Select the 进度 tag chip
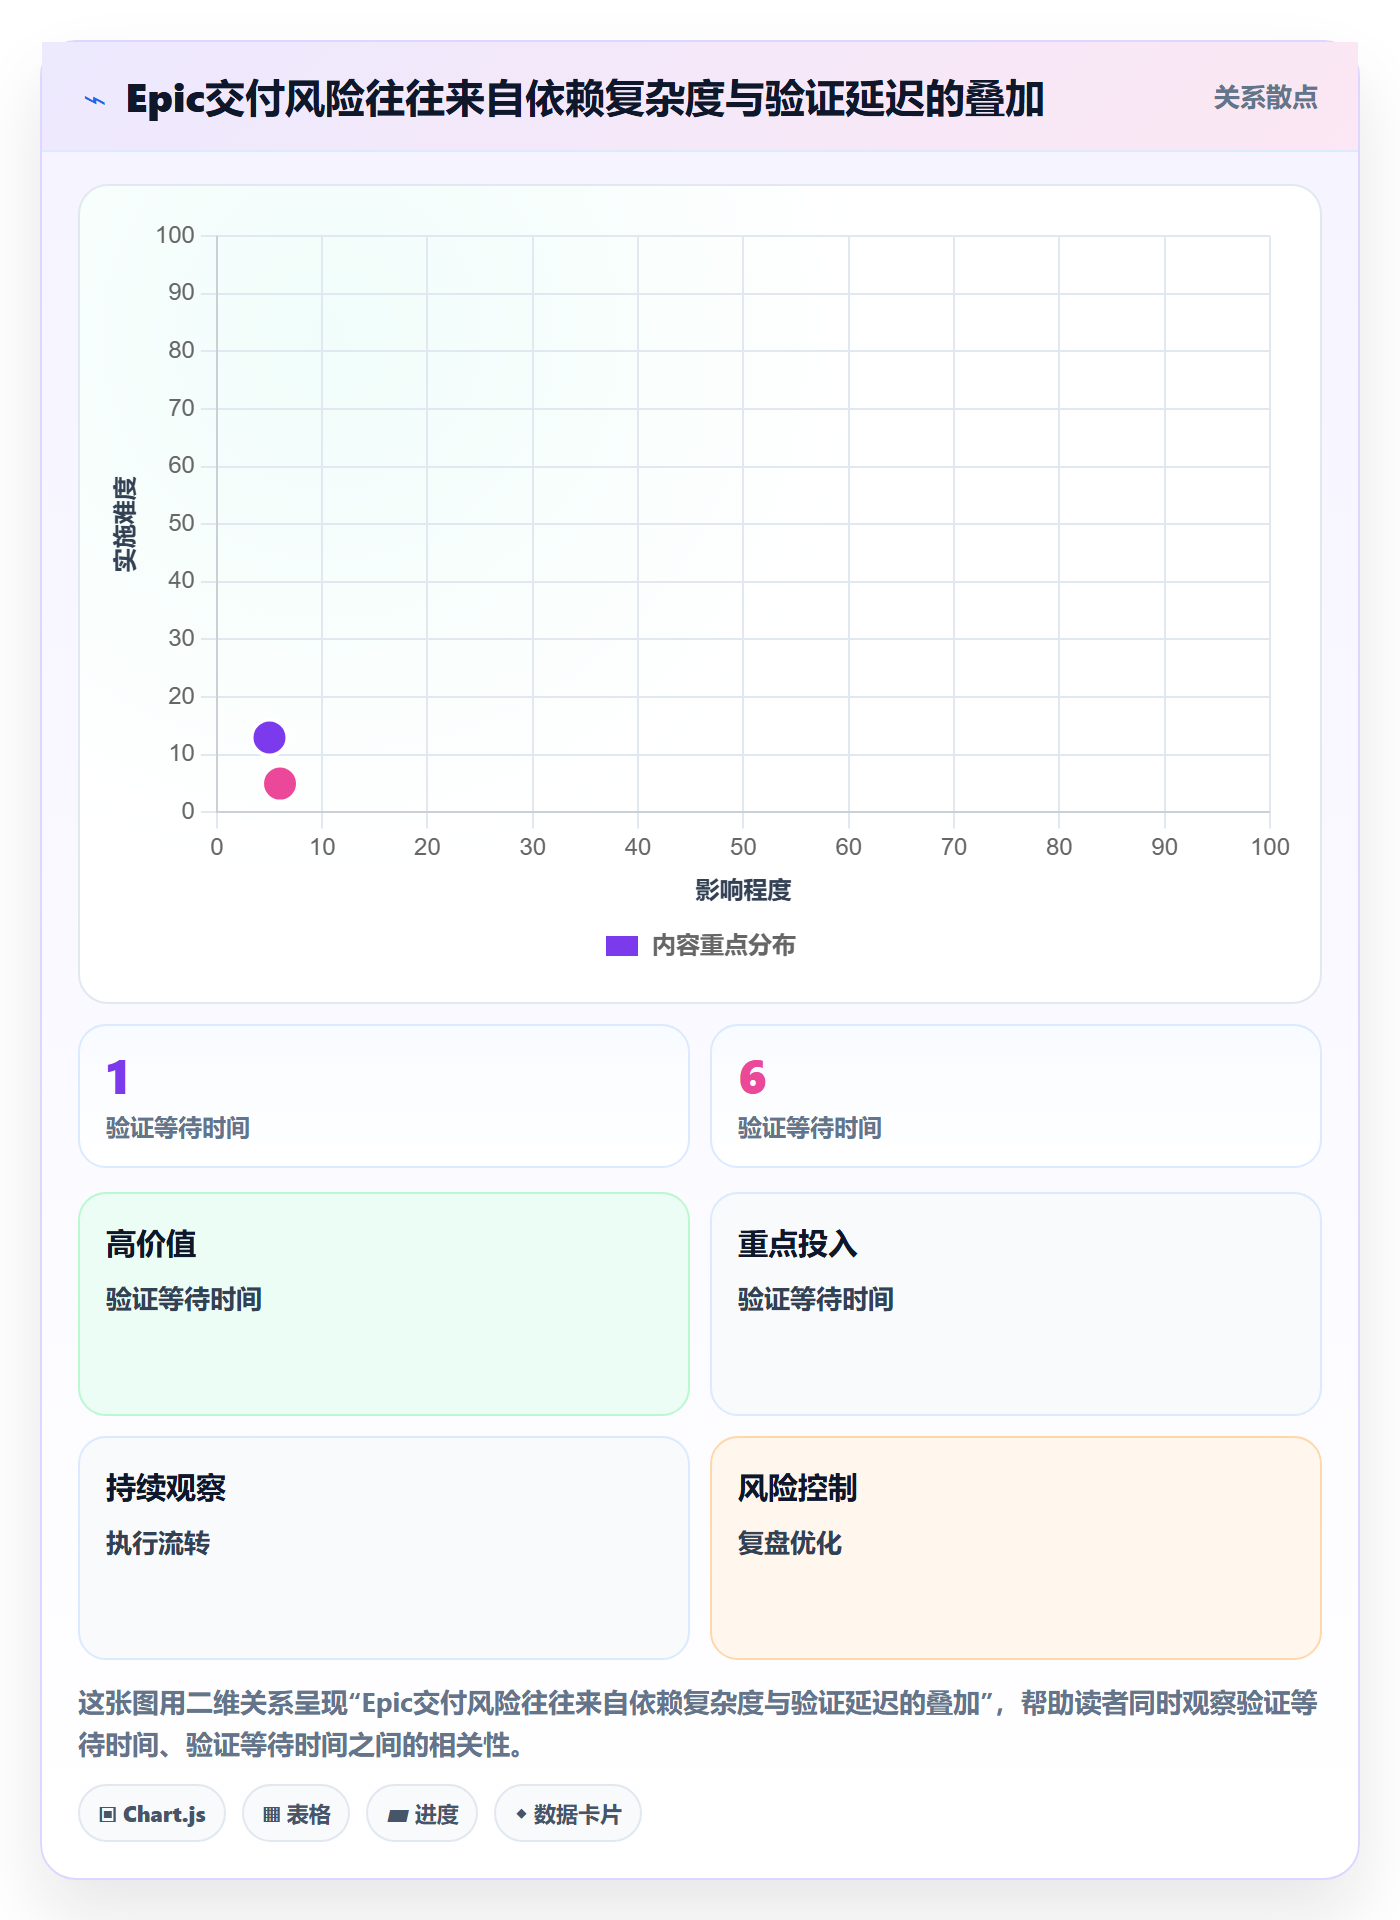The image size is (1400, 1920). (422, 1814)
